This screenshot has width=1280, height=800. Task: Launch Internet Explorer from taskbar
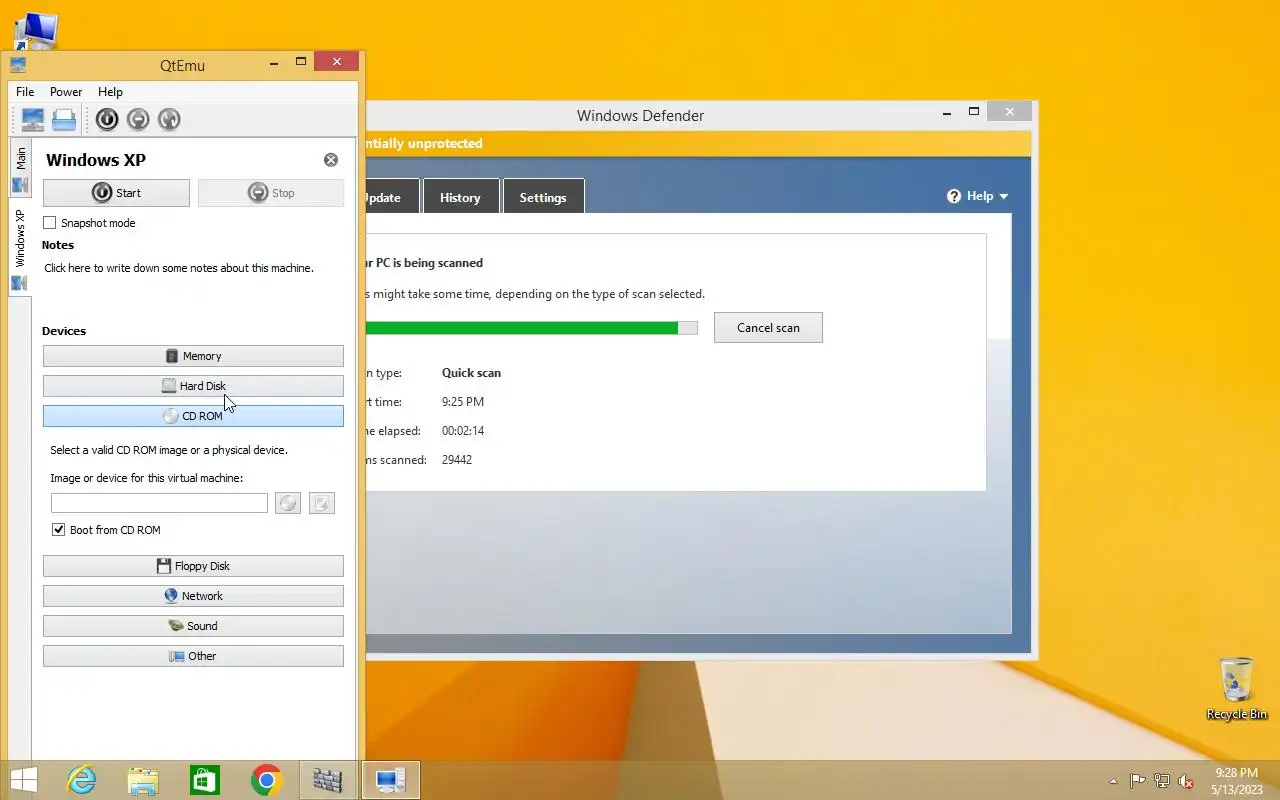[x=81, y=780]
